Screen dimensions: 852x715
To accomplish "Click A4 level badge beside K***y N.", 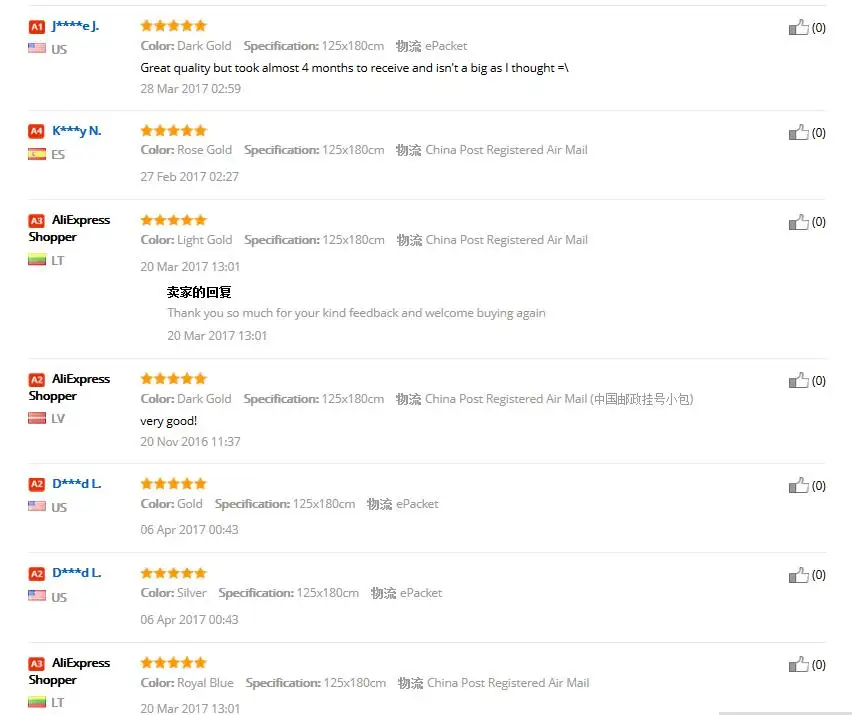I will [x=36, y=131].
